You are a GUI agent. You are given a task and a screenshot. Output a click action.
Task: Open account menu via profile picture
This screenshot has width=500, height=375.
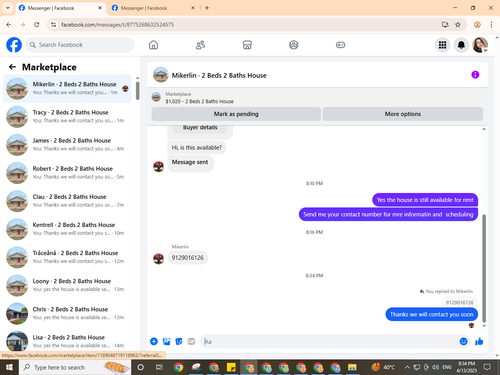[480, 45]
